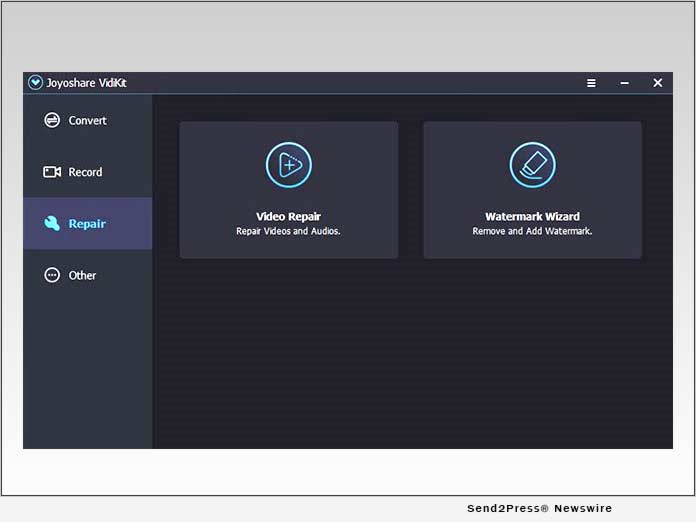Select the highlighted Repair label
The height and width of the screenshot is (522, 696).
click(x=87, y=224)
